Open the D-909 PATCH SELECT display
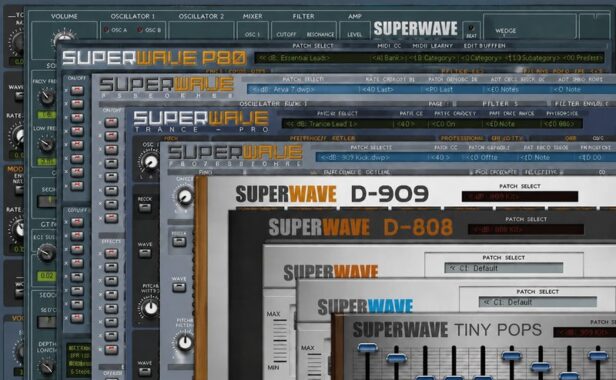The height and width of the screenshot is (380, 616). (x=519, y=196)
